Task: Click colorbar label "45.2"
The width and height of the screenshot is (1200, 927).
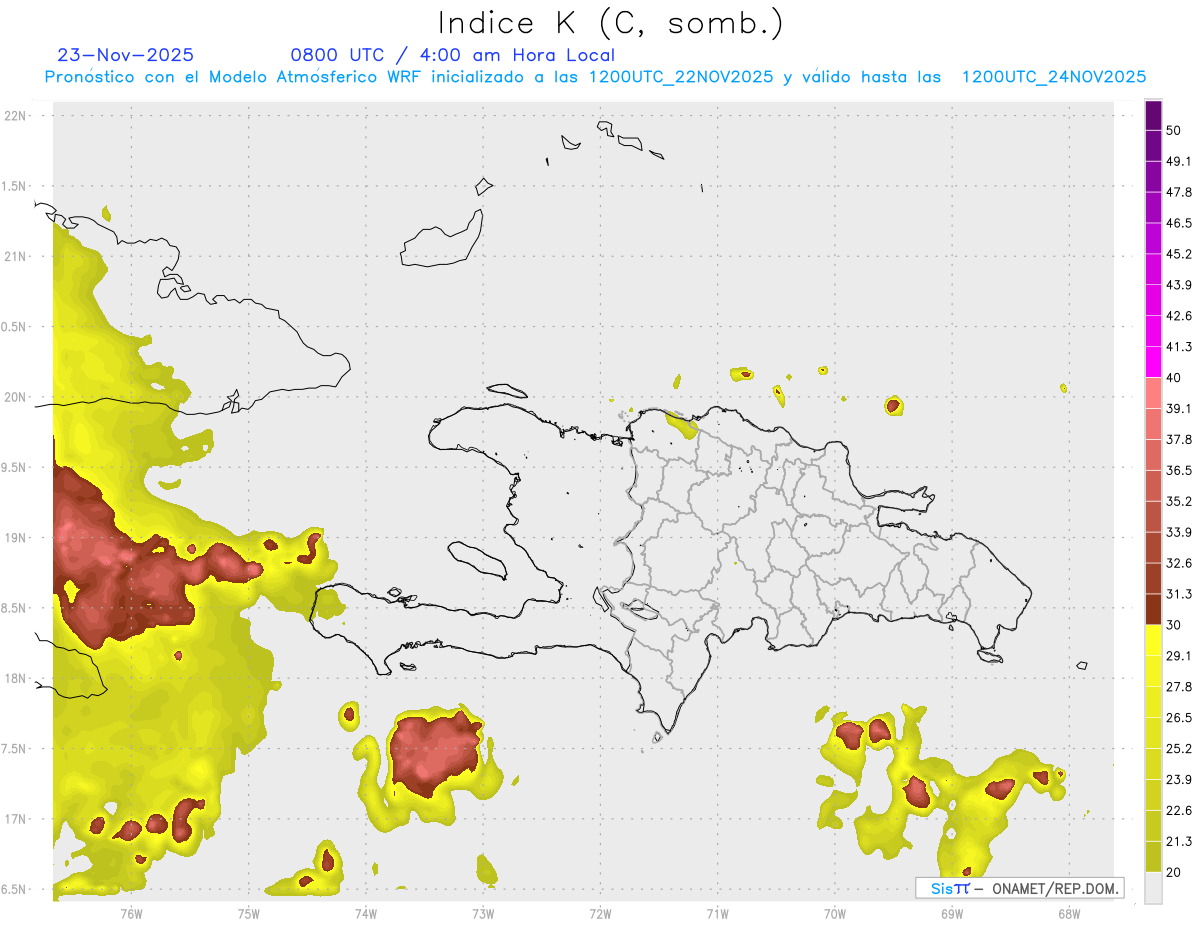Action: 1179,255
